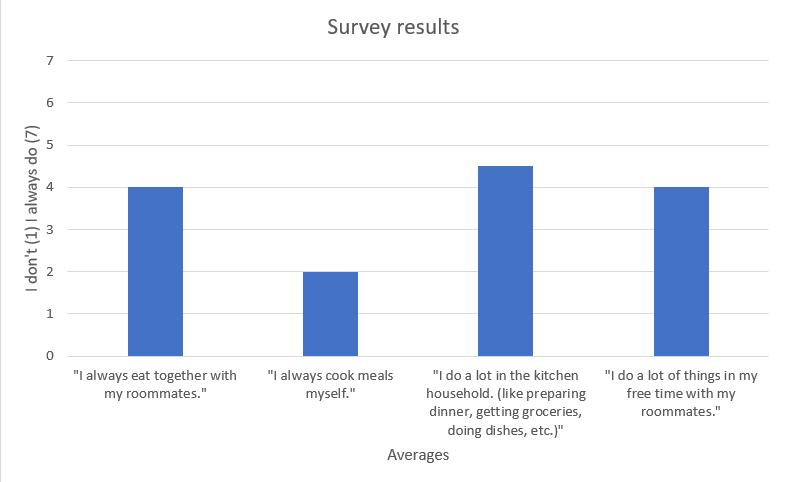Screen dimensions: 787x482
Task: Click the y-axis value 2
Action: (x=50, y=272)
